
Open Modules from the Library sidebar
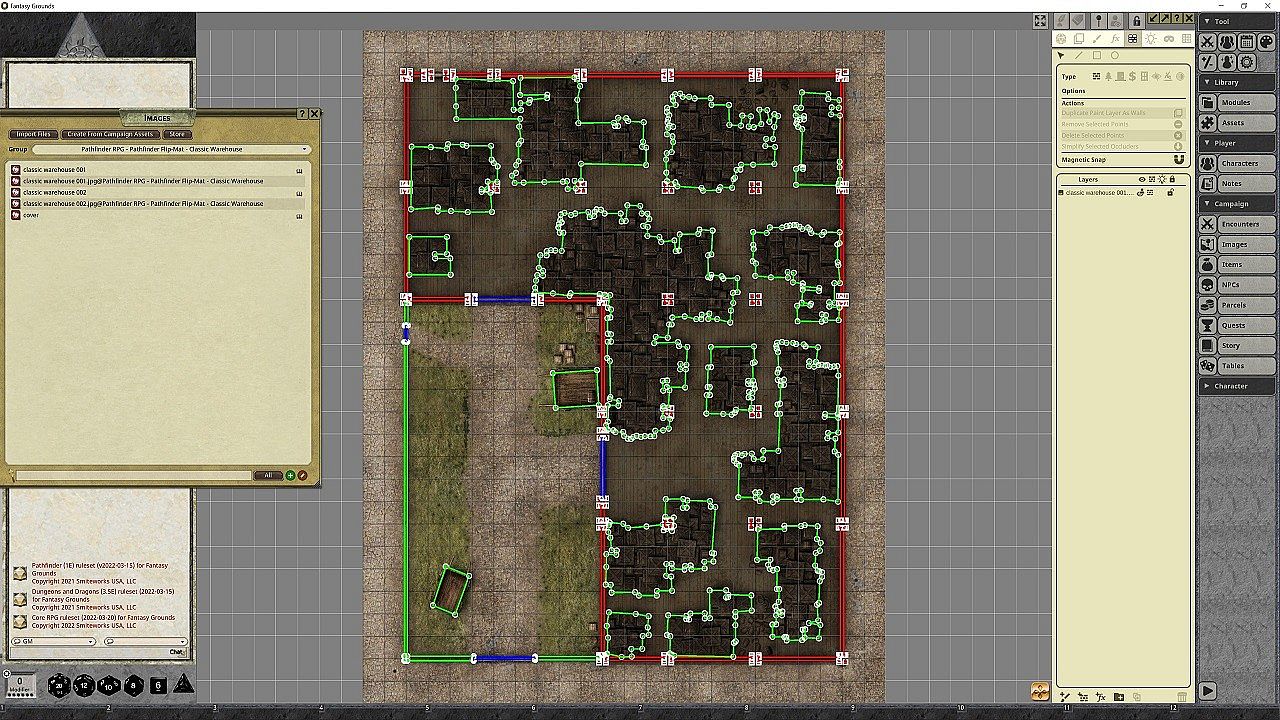pyautogui.click(x=1237, y=103)
